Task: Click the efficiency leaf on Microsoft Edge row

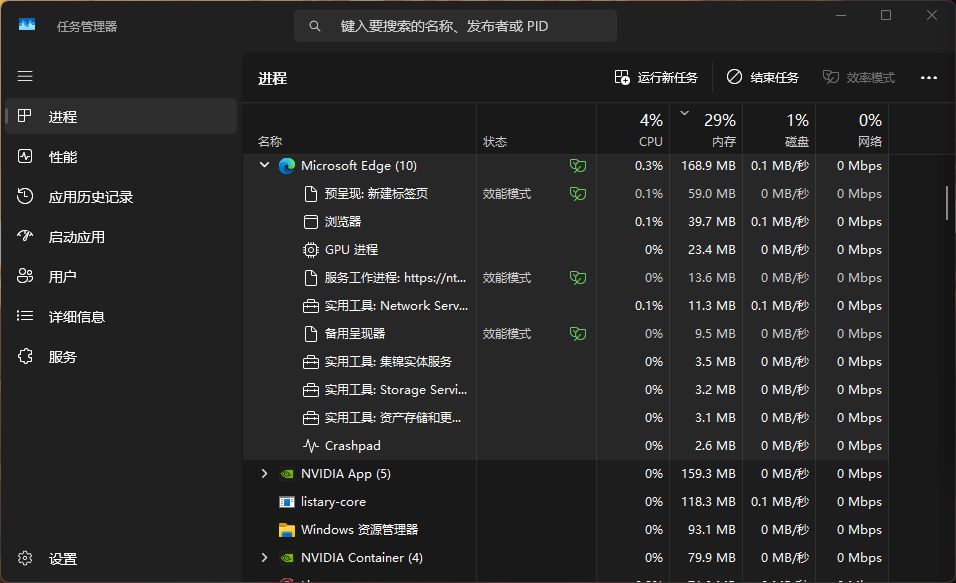Action: click(577, 166)
